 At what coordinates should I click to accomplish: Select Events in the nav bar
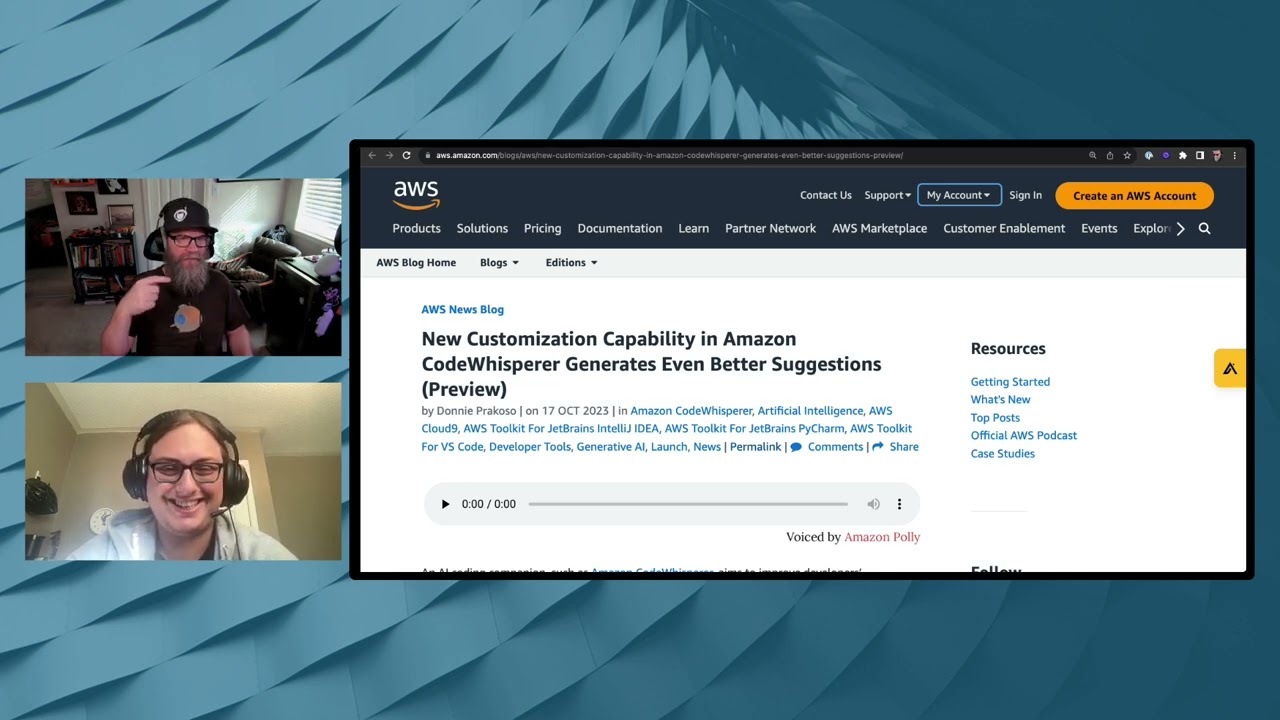coord(1099,228)
